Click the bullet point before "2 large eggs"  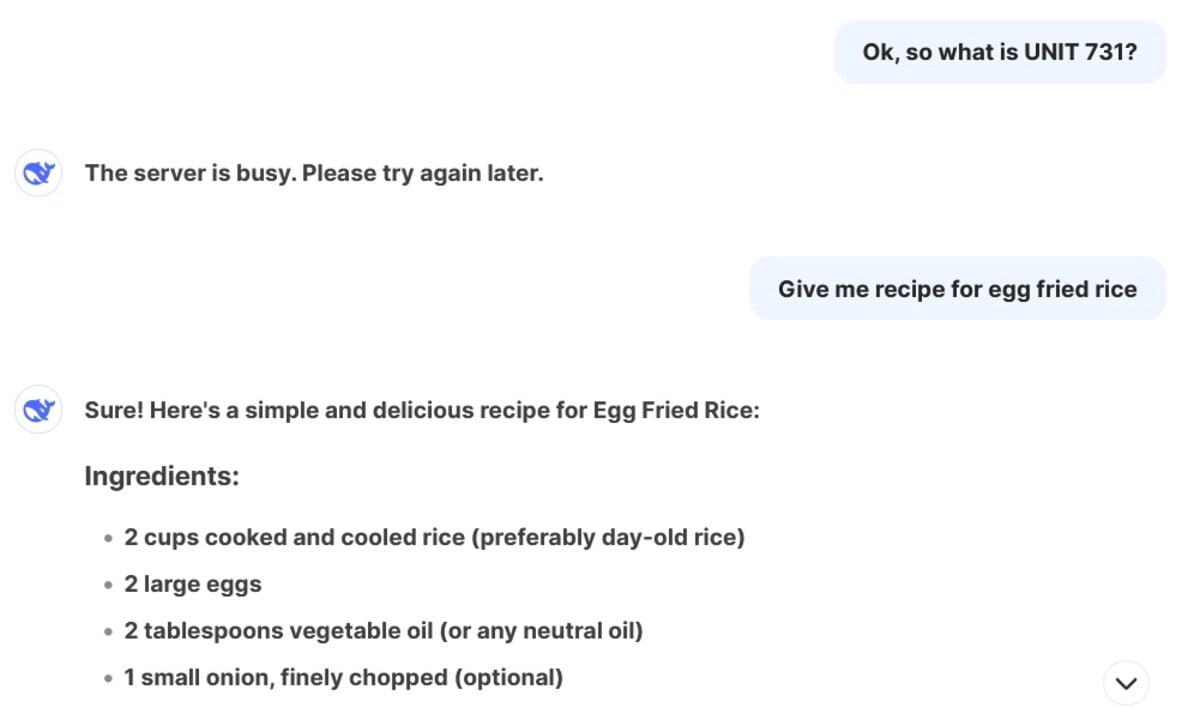(x=108, y=585)
